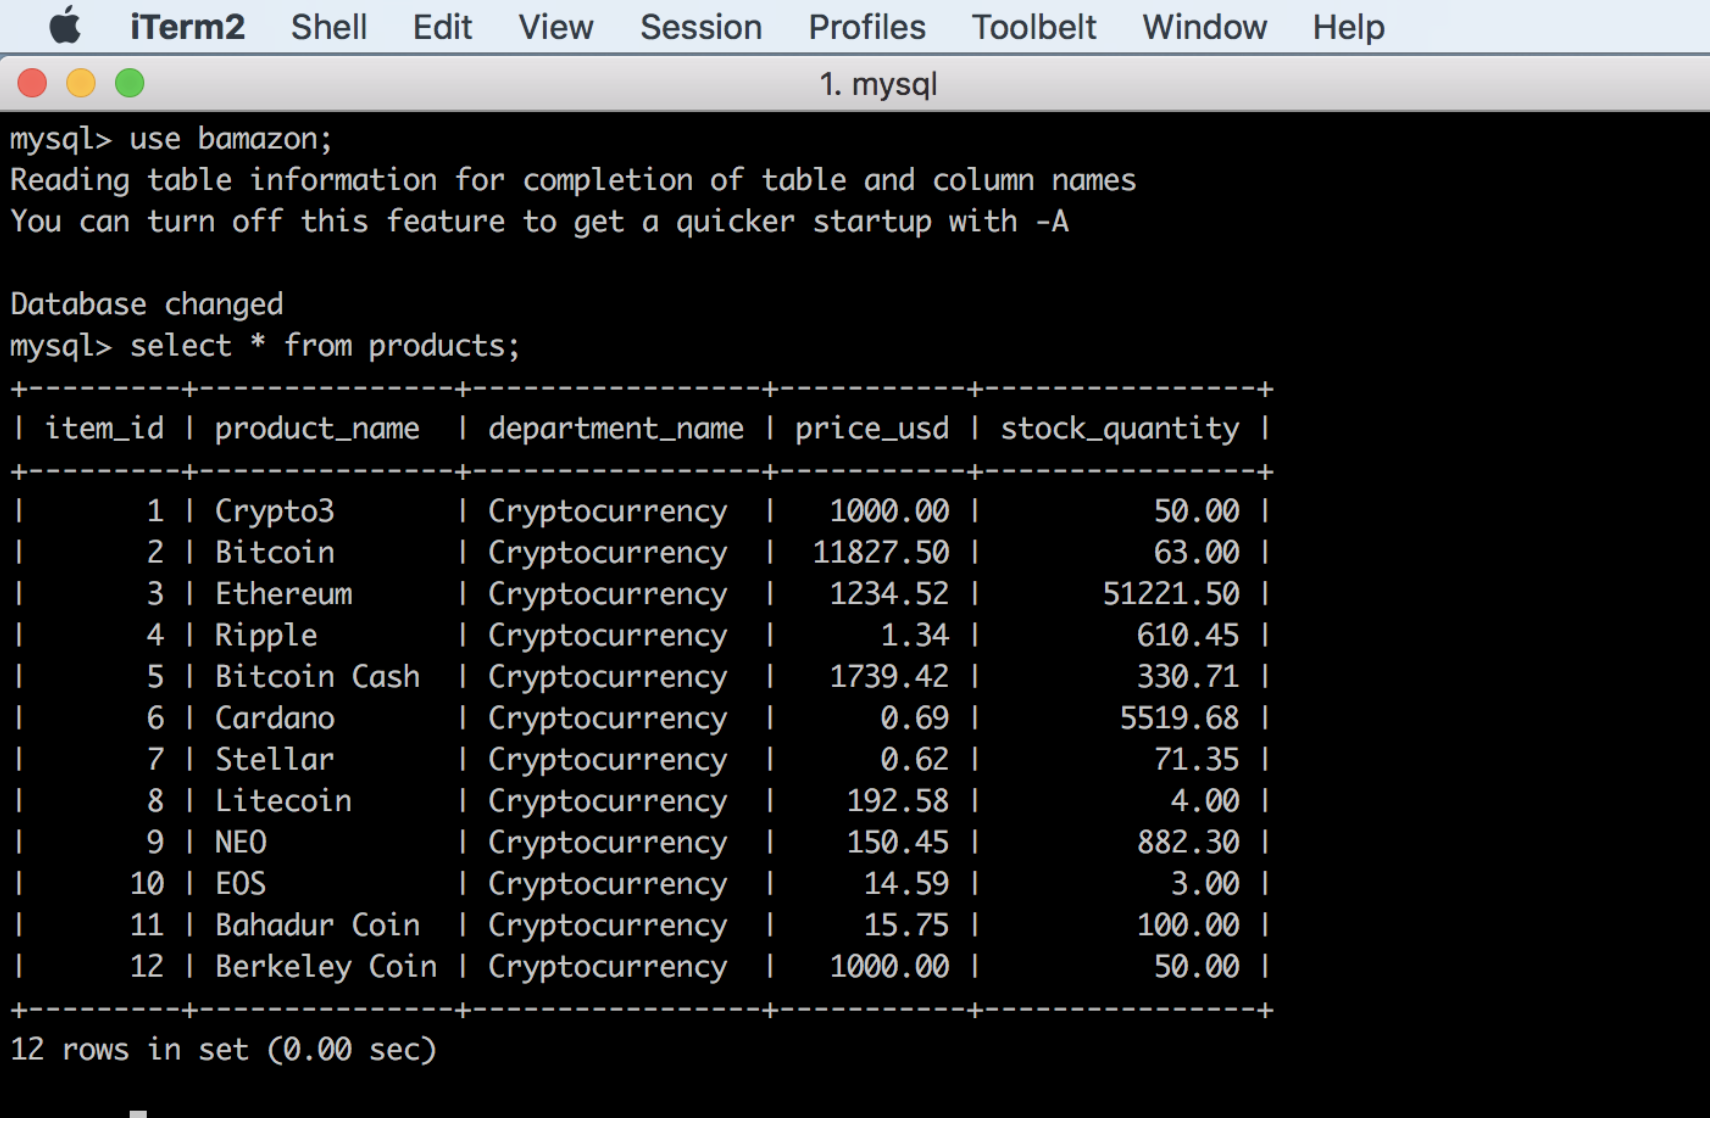This screenshot has width=1714, height=1126.
Task: Click the product_name column header
Action: click(317, 429)
